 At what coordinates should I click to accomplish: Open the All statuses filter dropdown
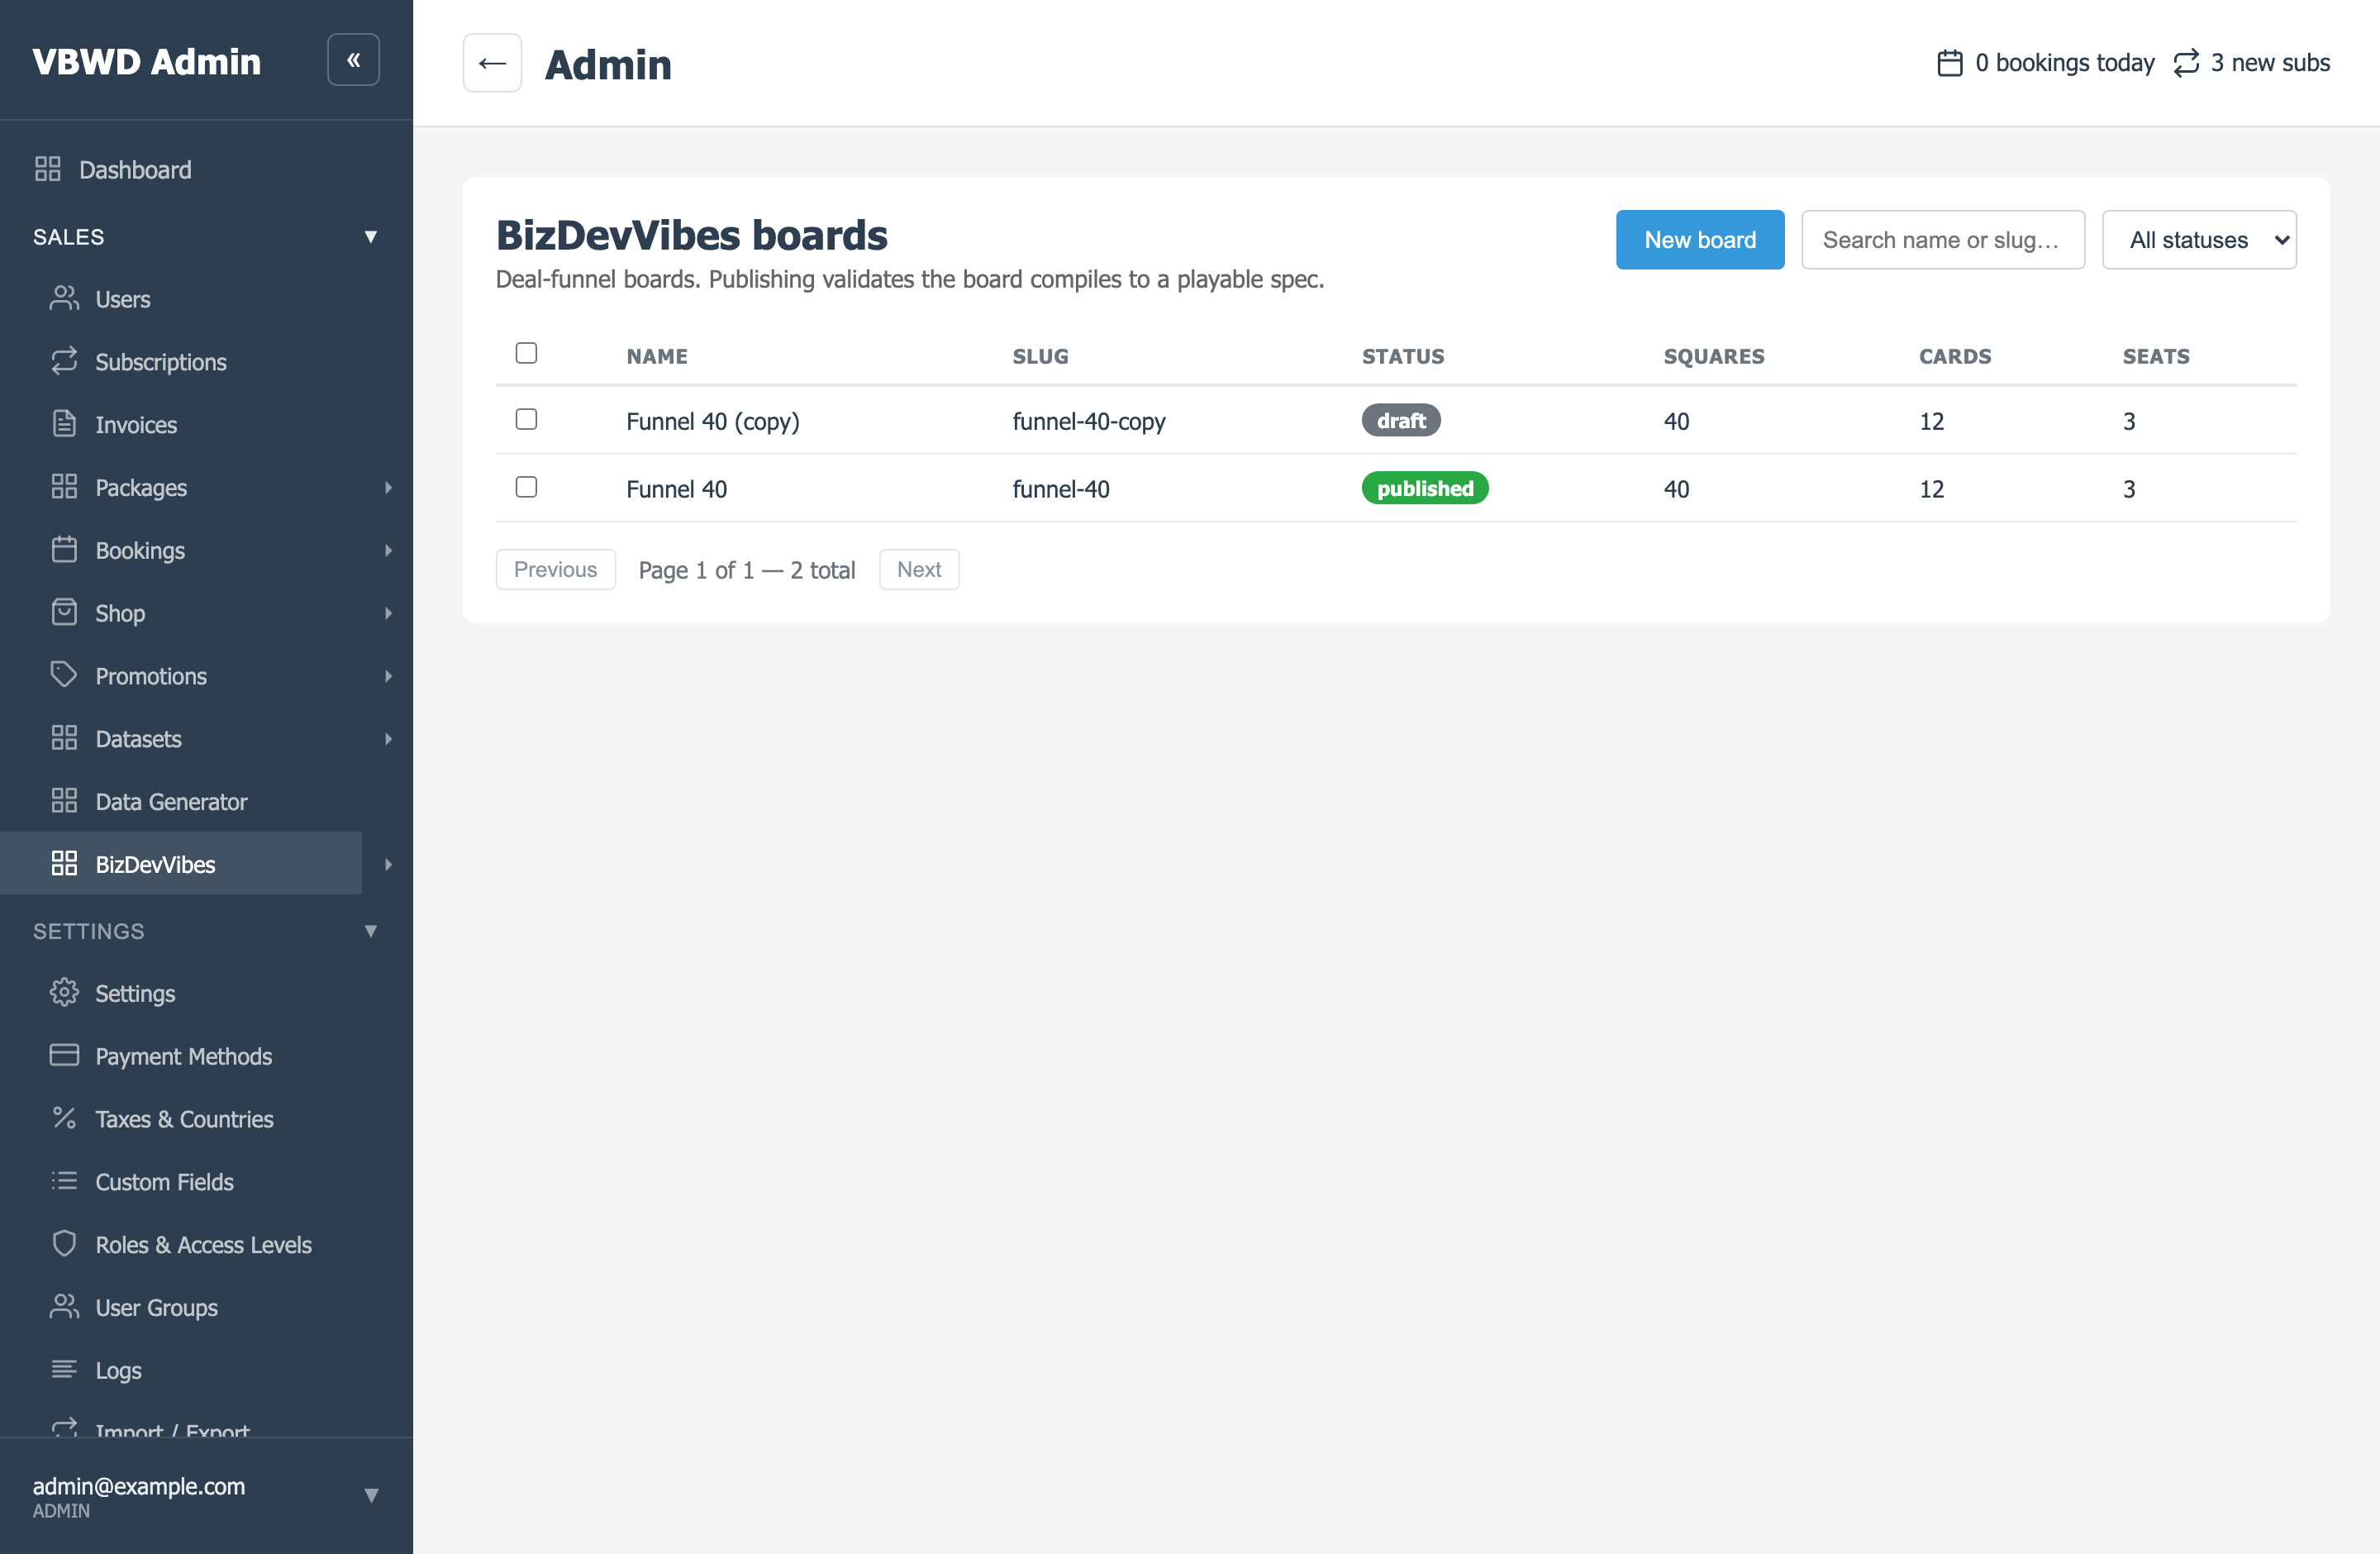pos(2199,240)
